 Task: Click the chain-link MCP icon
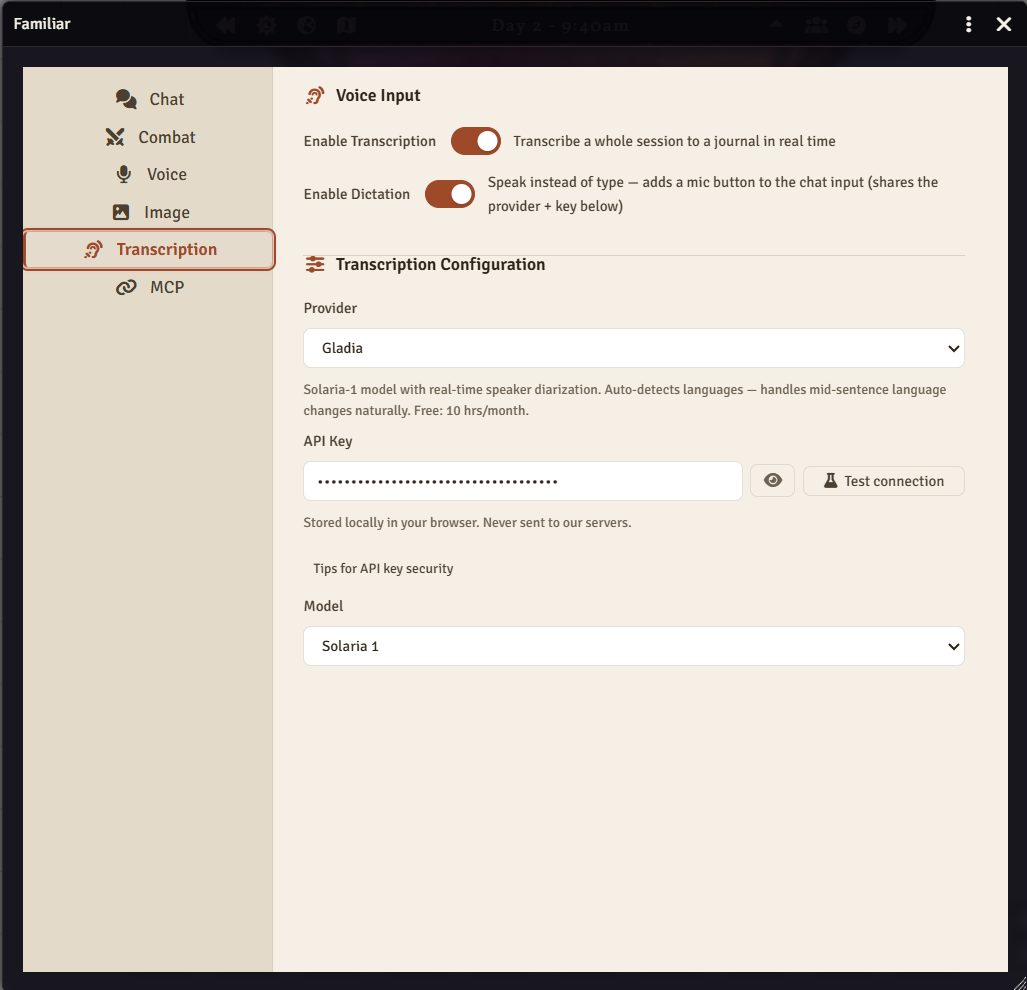126,287
